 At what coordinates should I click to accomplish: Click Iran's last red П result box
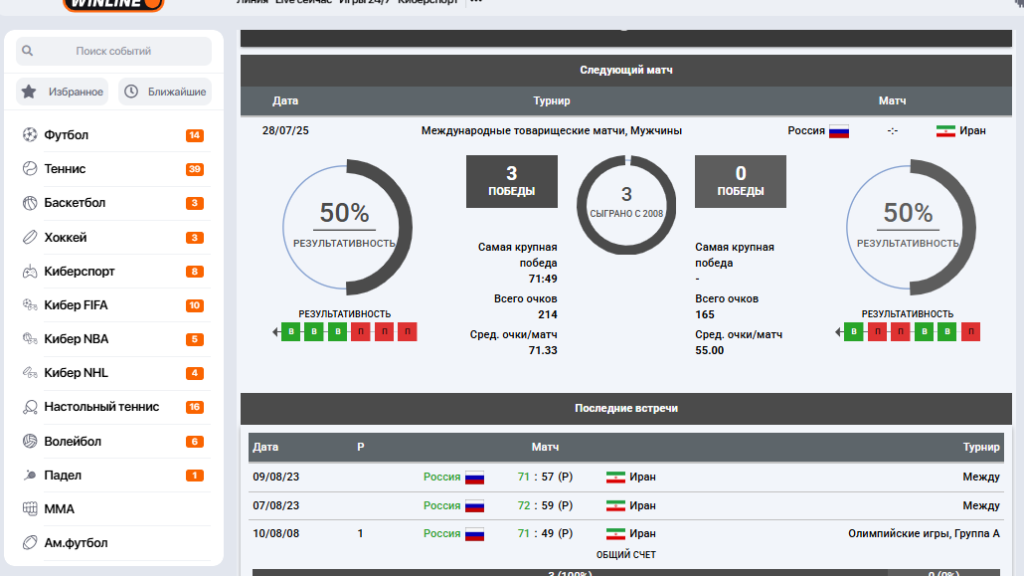pos(970,332)
